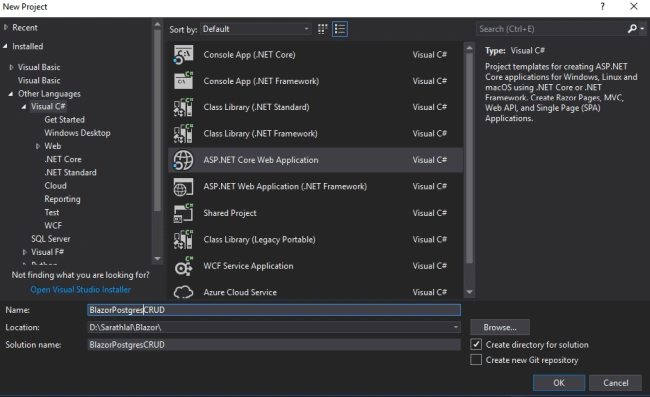Open the Sort by Default dropdown
Image resolution: width=650 pixels, height=397 pixels.
click(x=256, y=29)
